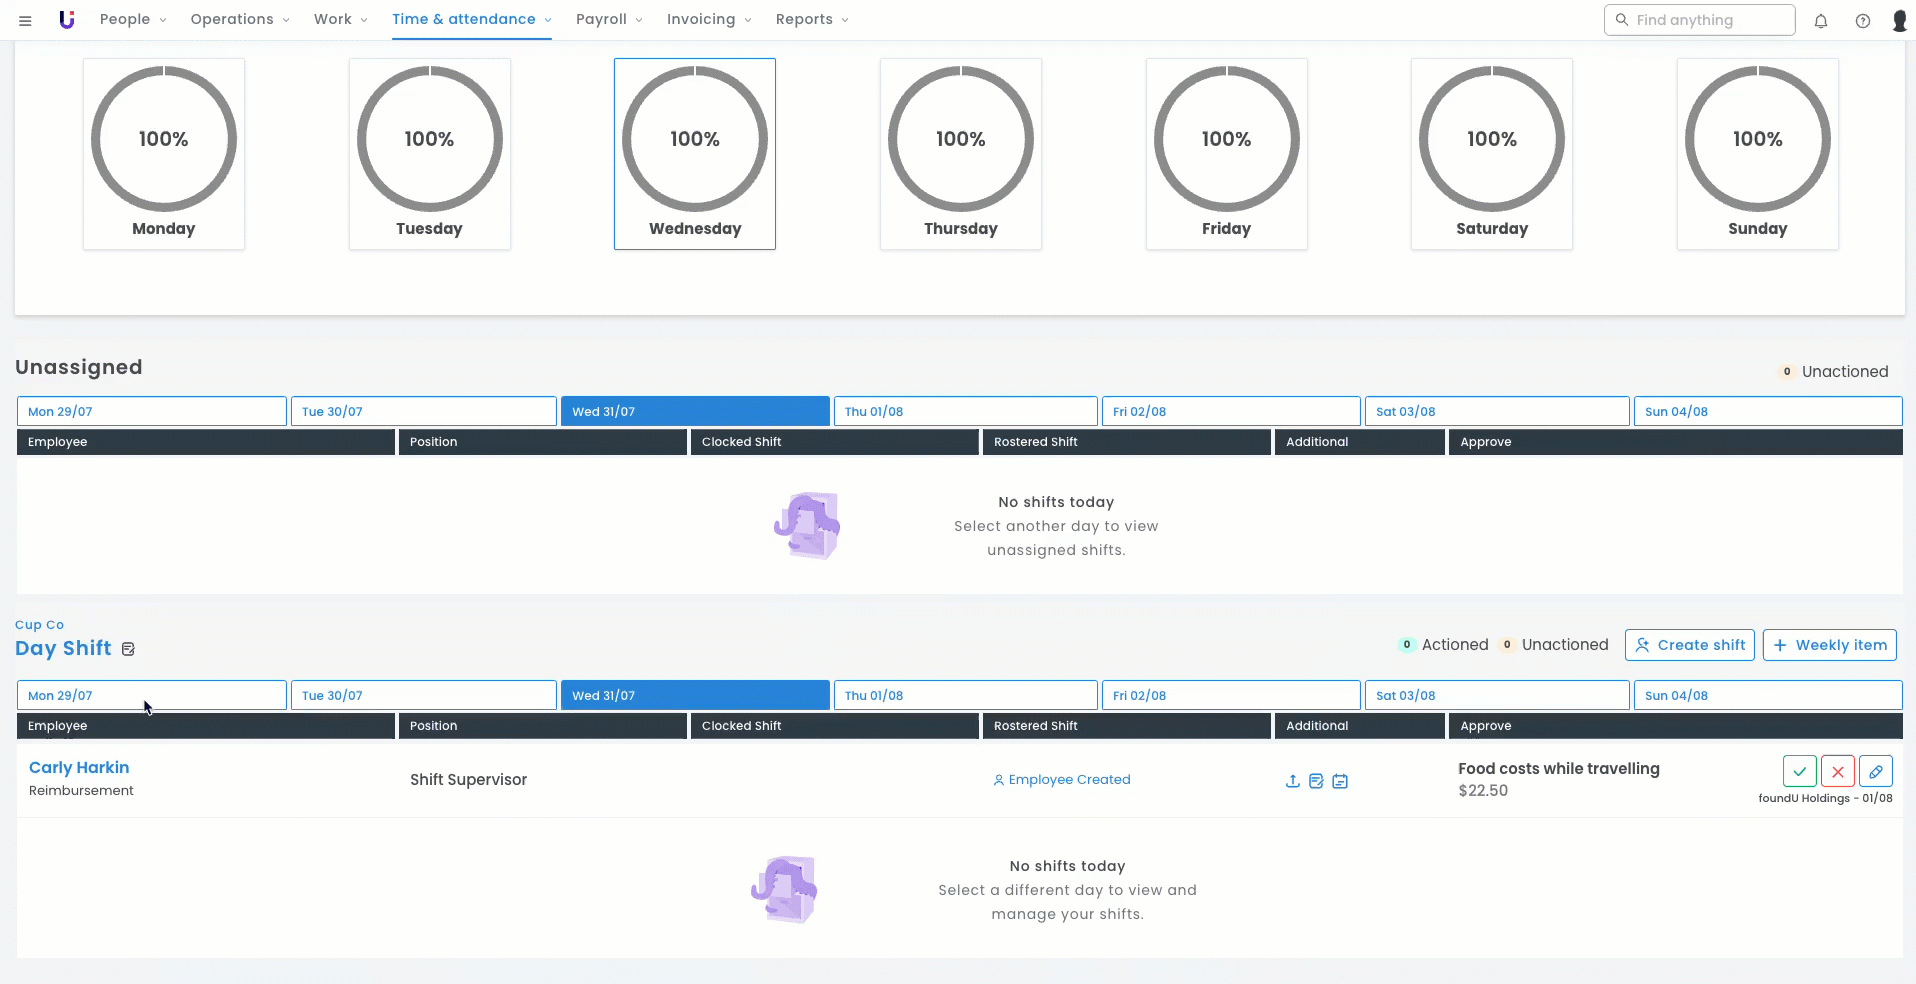
Task: Open the hamburger navigation menu
Action: 25,20
